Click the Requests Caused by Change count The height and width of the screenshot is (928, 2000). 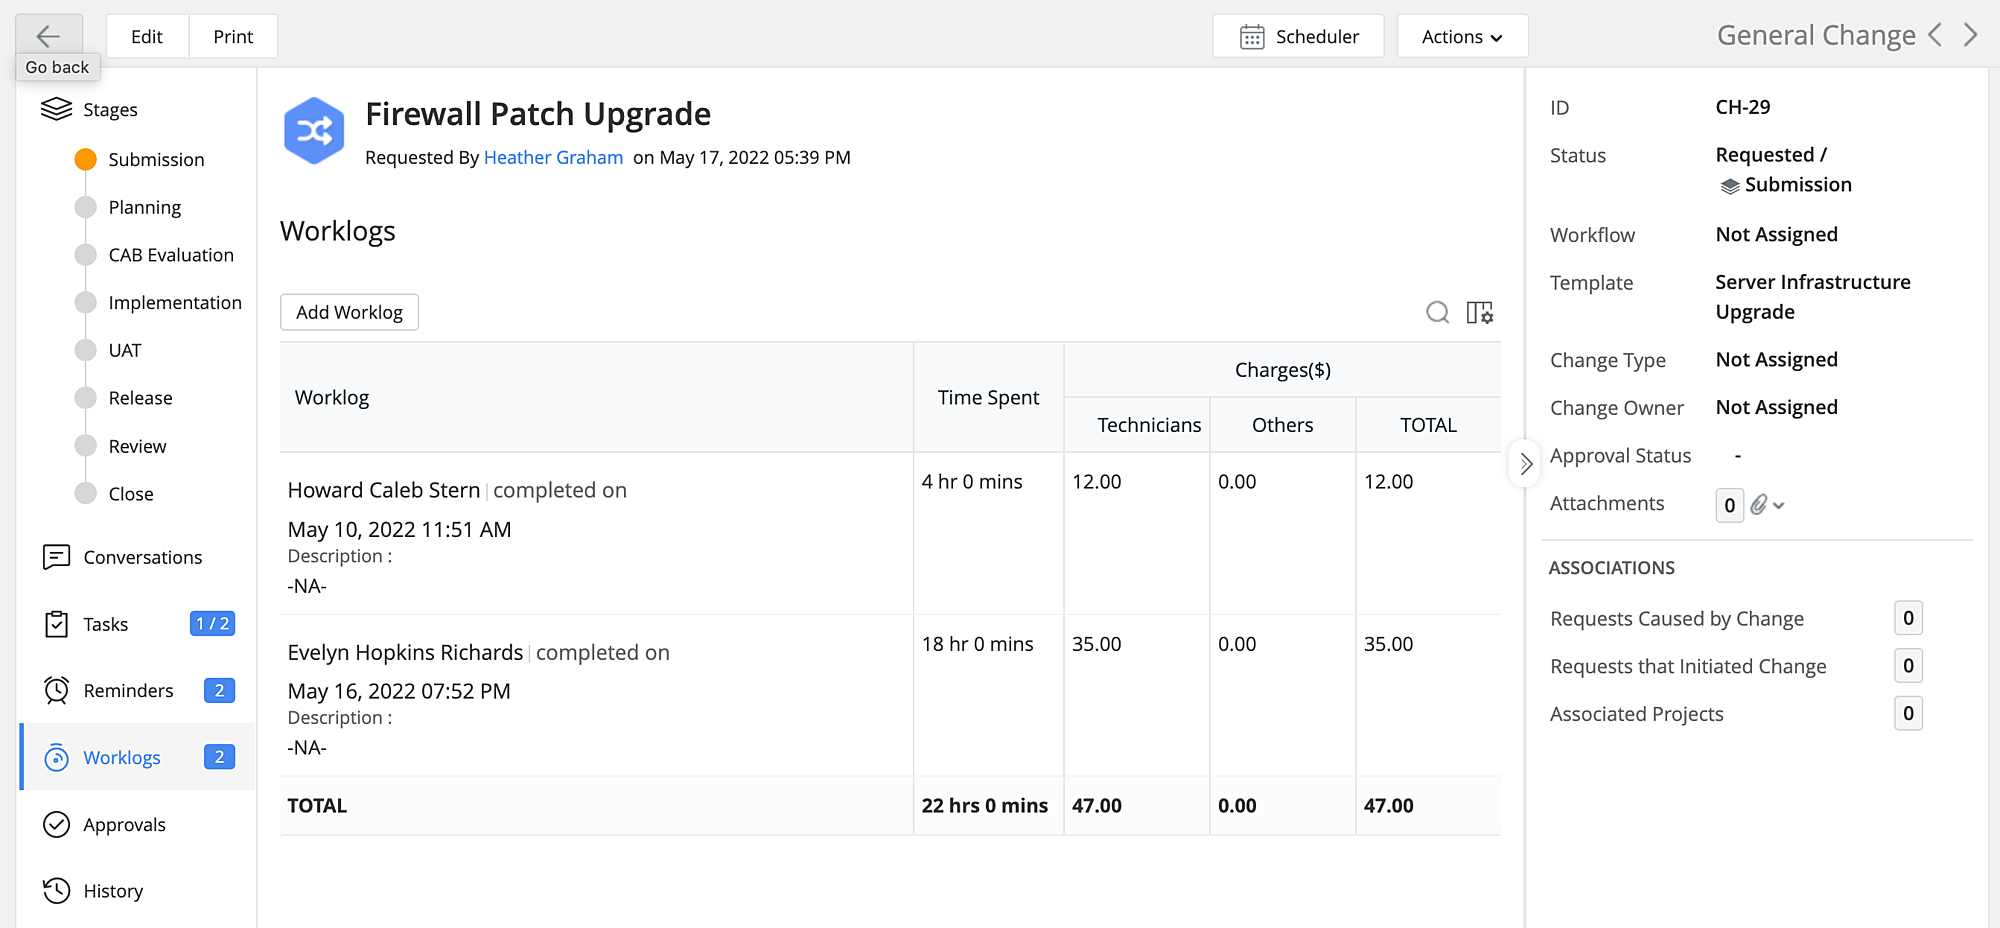click(1908, 619)
